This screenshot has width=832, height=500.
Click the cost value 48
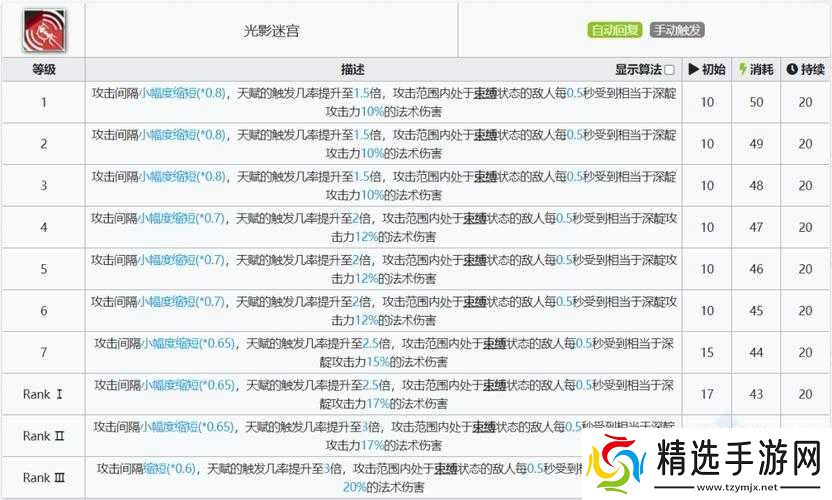coord(756,185)
